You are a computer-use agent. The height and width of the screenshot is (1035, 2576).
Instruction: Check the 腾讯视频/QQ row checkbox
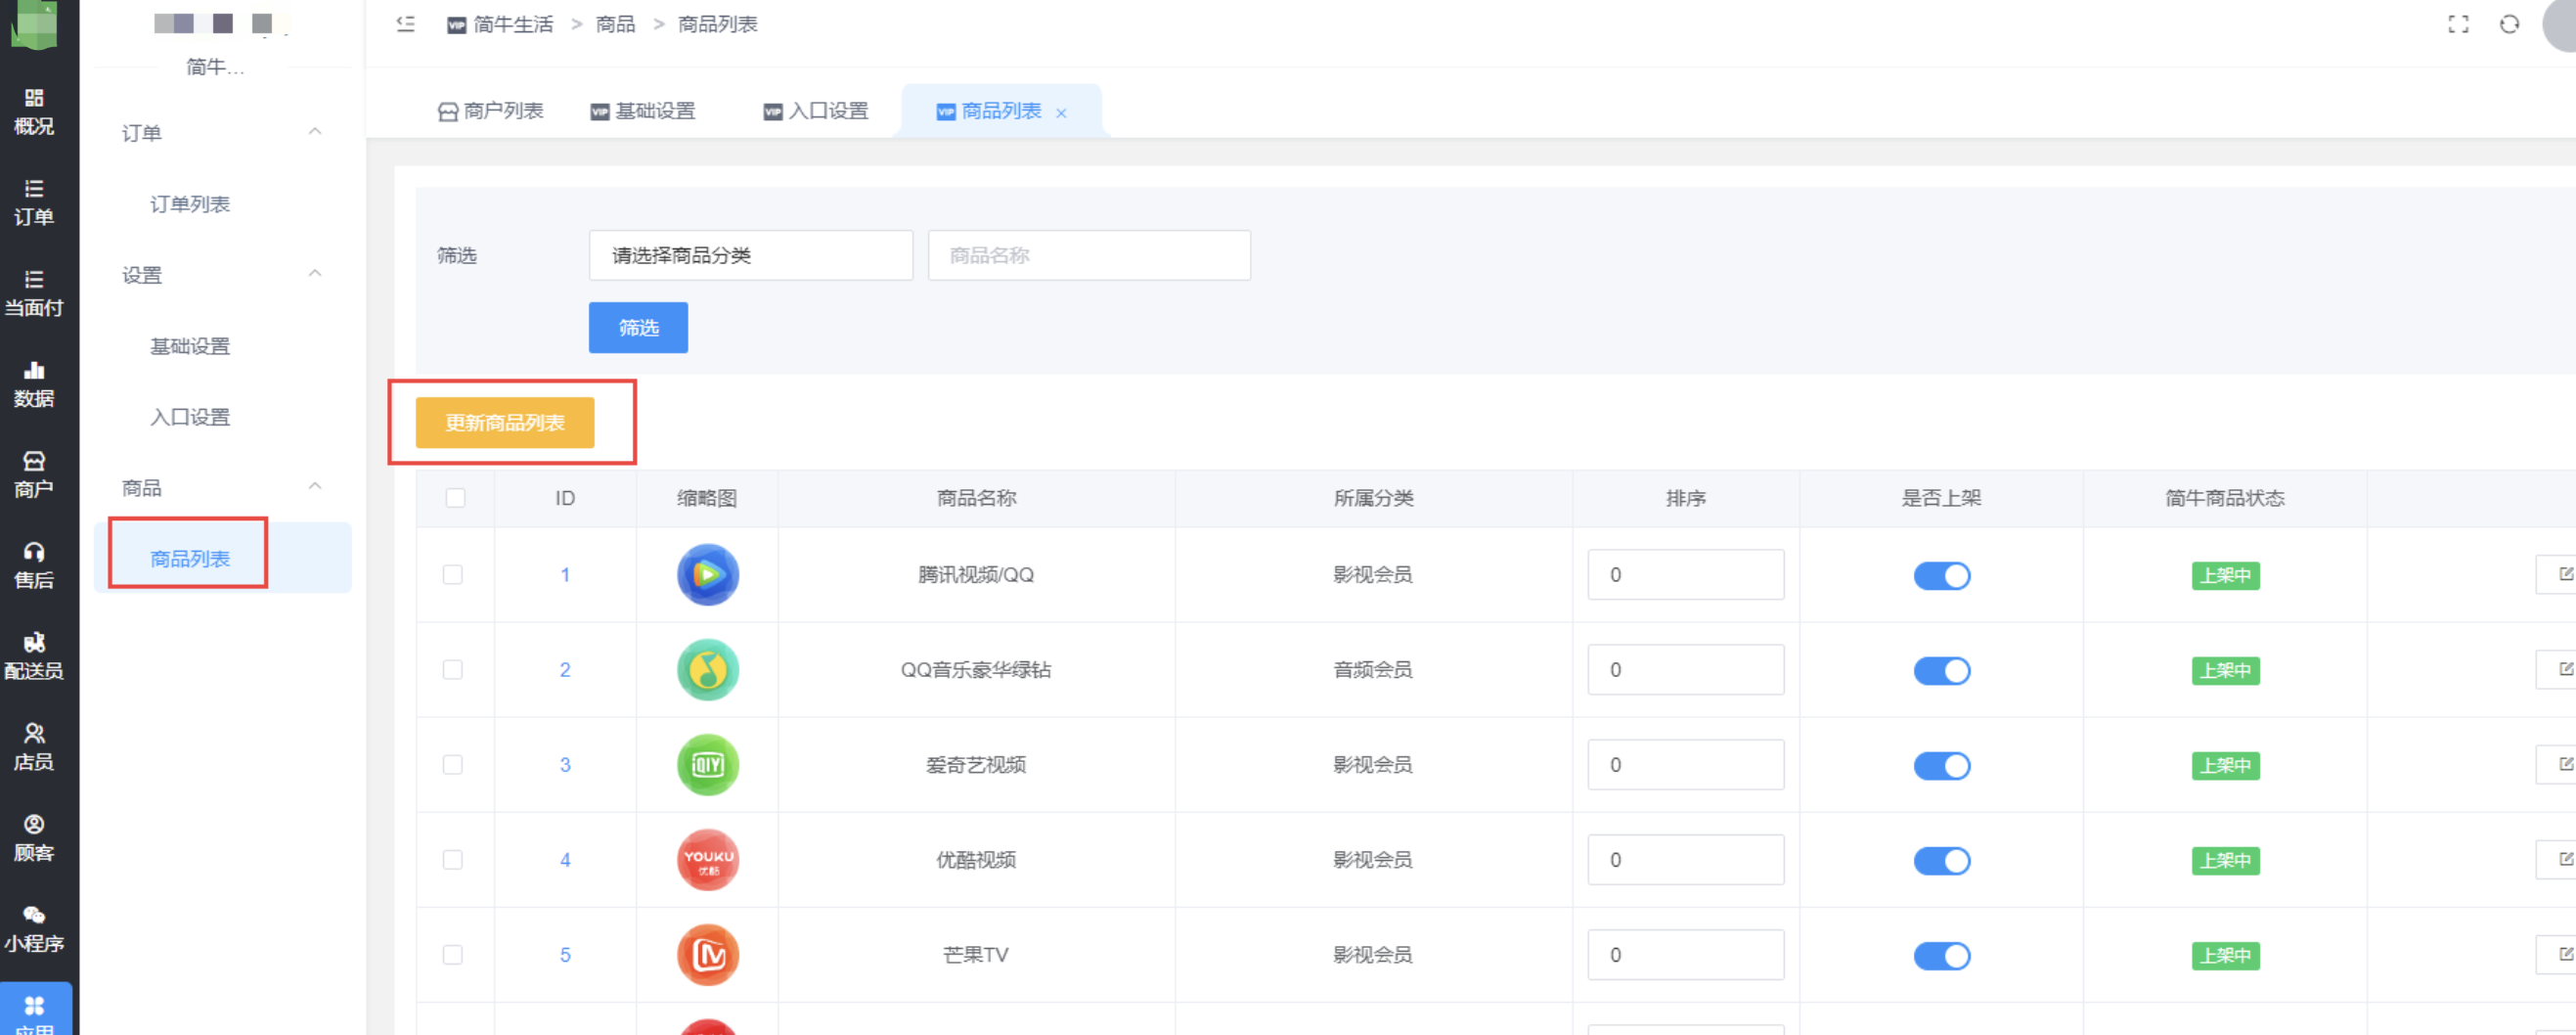coord(453,574)
